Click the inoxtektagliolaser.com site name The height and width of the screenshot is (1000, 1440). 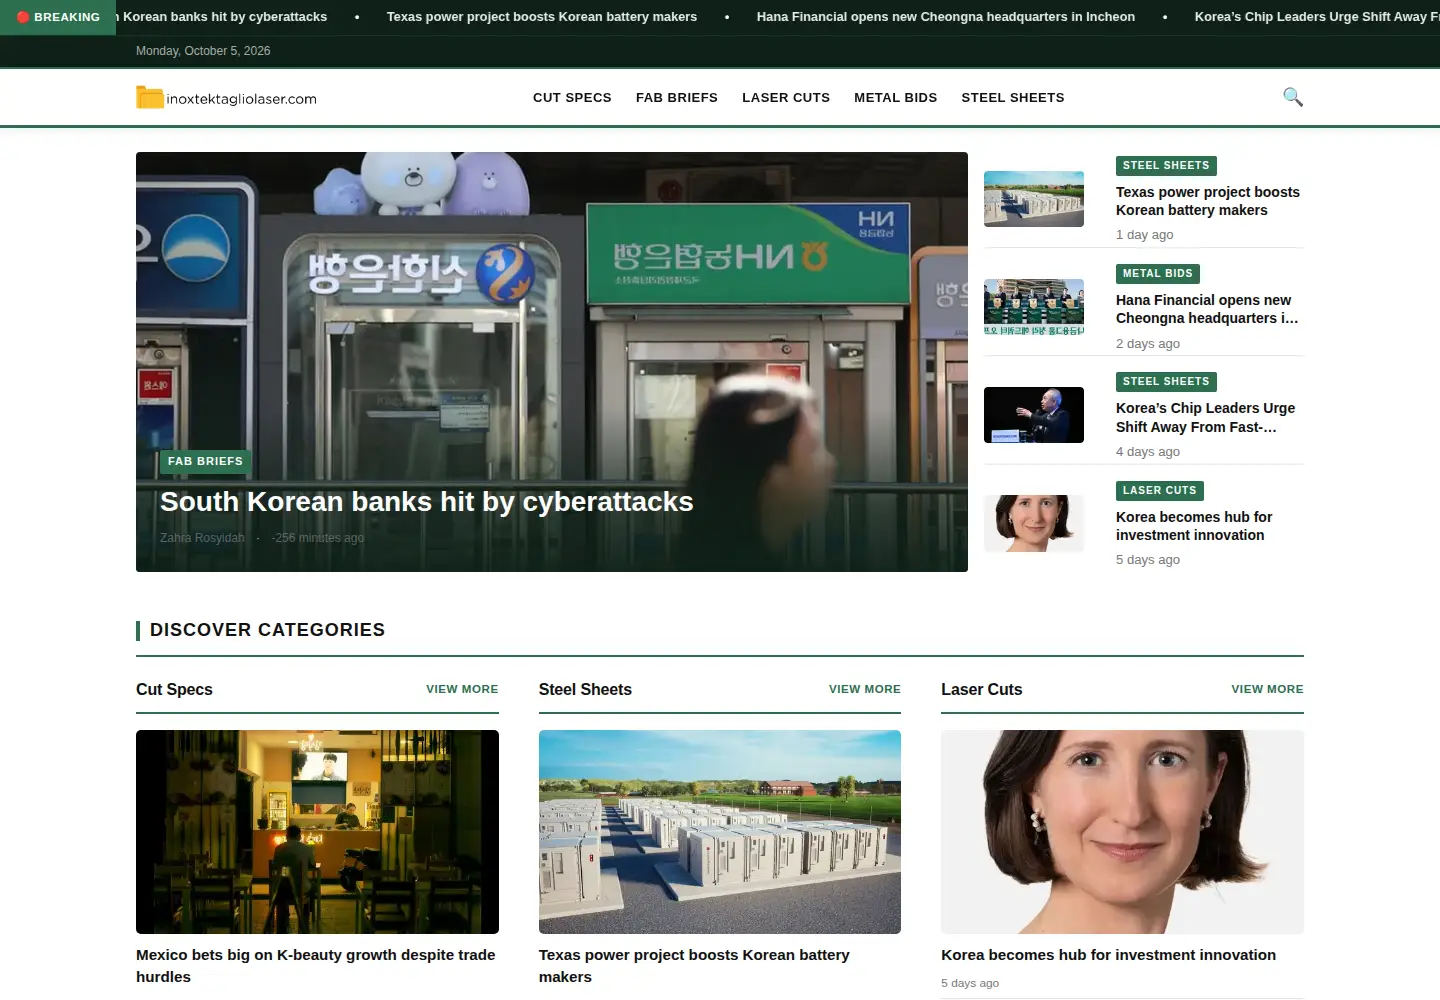click(x=241, y=99)
